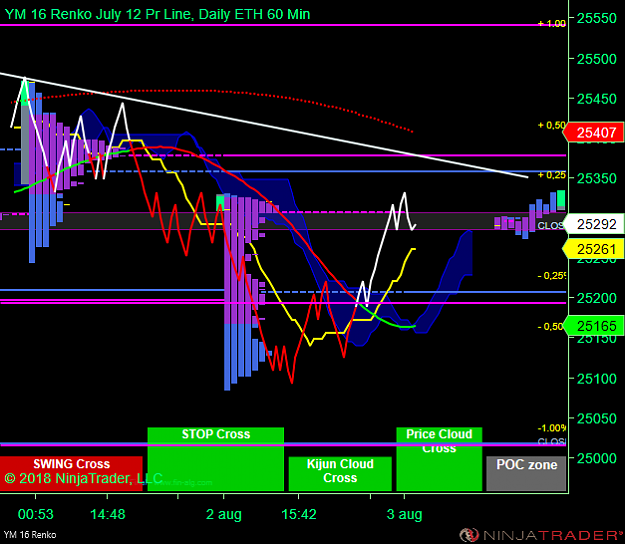625x544 pixels.
Task: Click the + 1,00 deviation label
Action: 552,24
